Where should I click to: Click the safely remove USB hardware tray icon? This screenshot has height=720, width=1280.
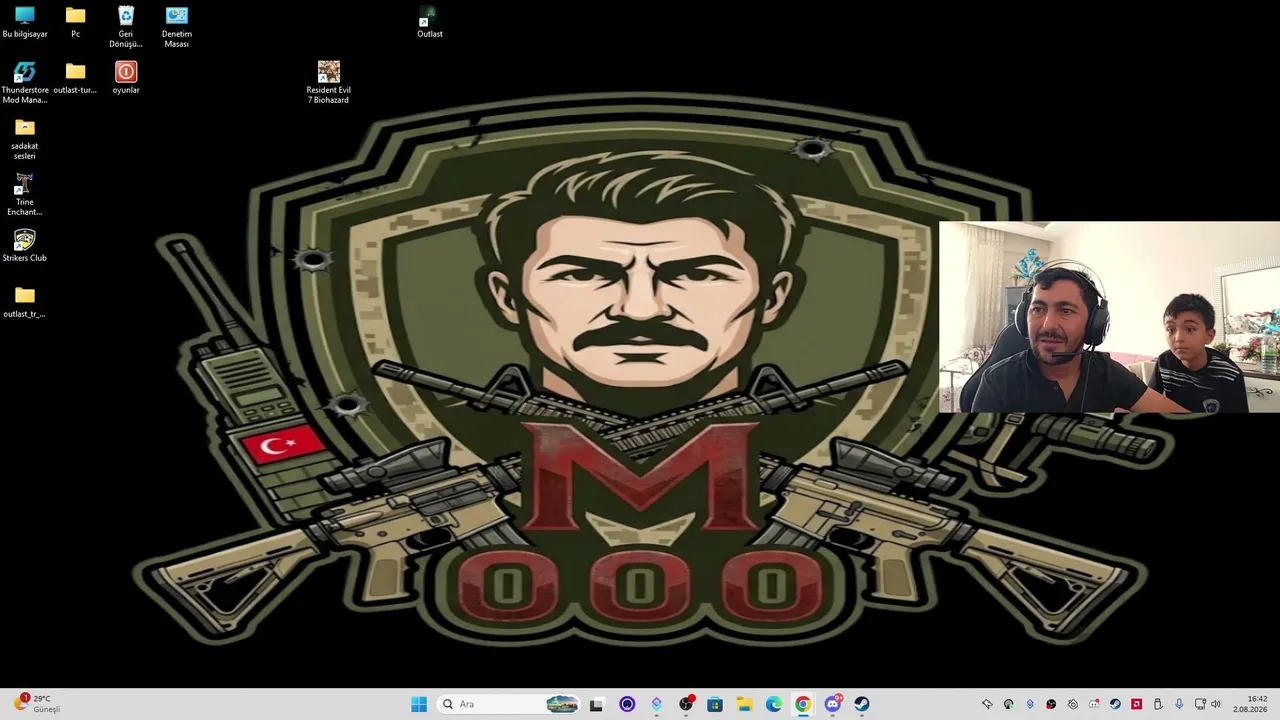[1158, 704]
